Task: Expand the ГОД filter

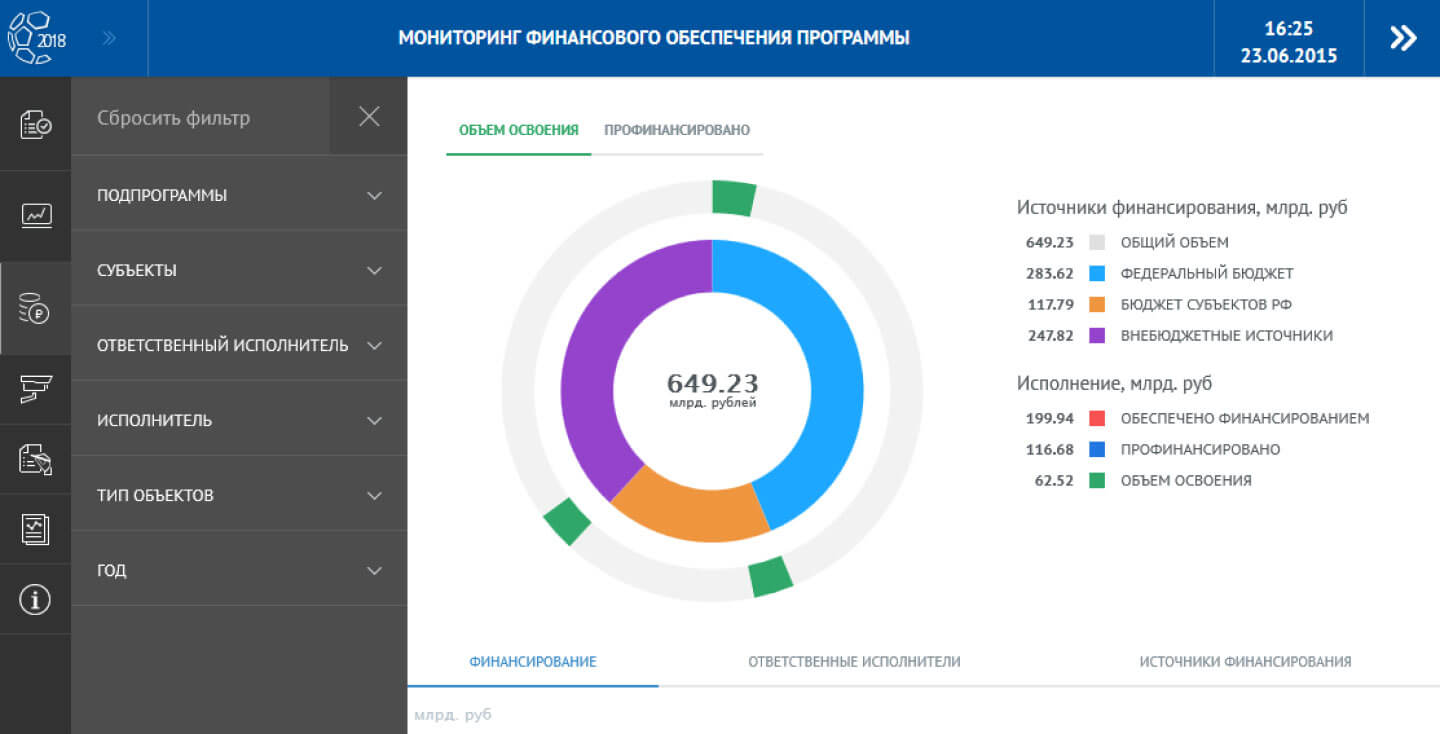Action: [239, 570]
